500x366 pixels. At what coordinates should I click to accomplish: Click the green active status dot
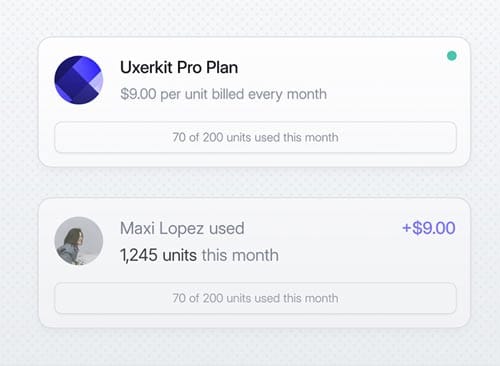point(452,56)
